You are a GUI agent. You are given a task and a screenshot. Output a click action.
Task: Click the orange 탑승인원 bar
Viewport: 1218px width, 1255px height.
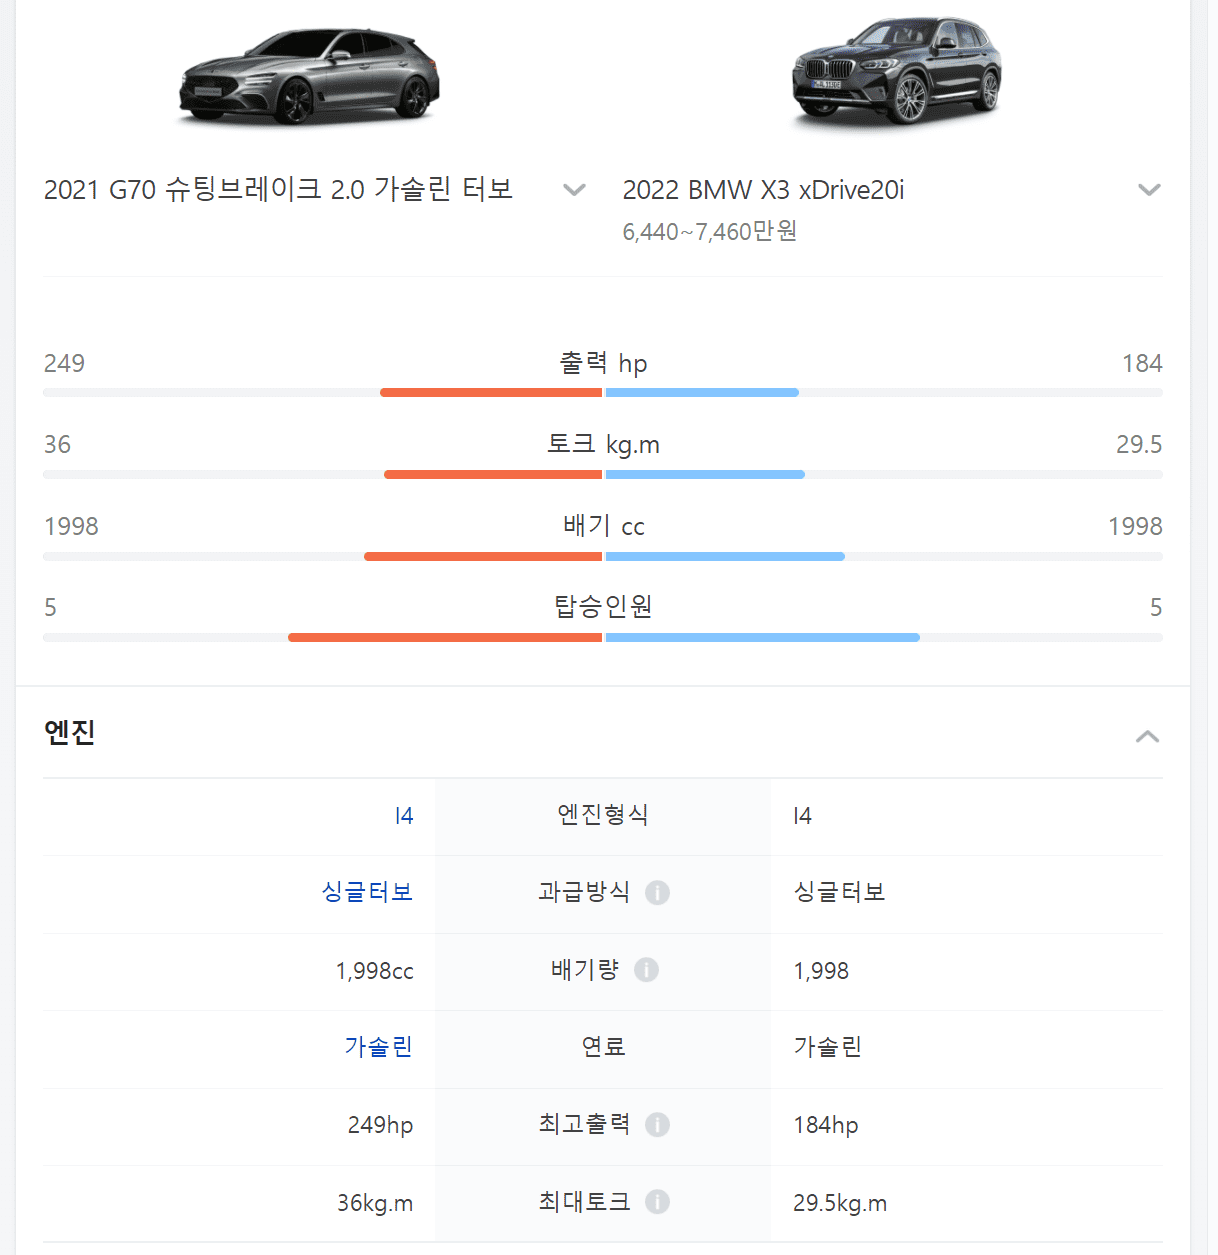[445, 637]
